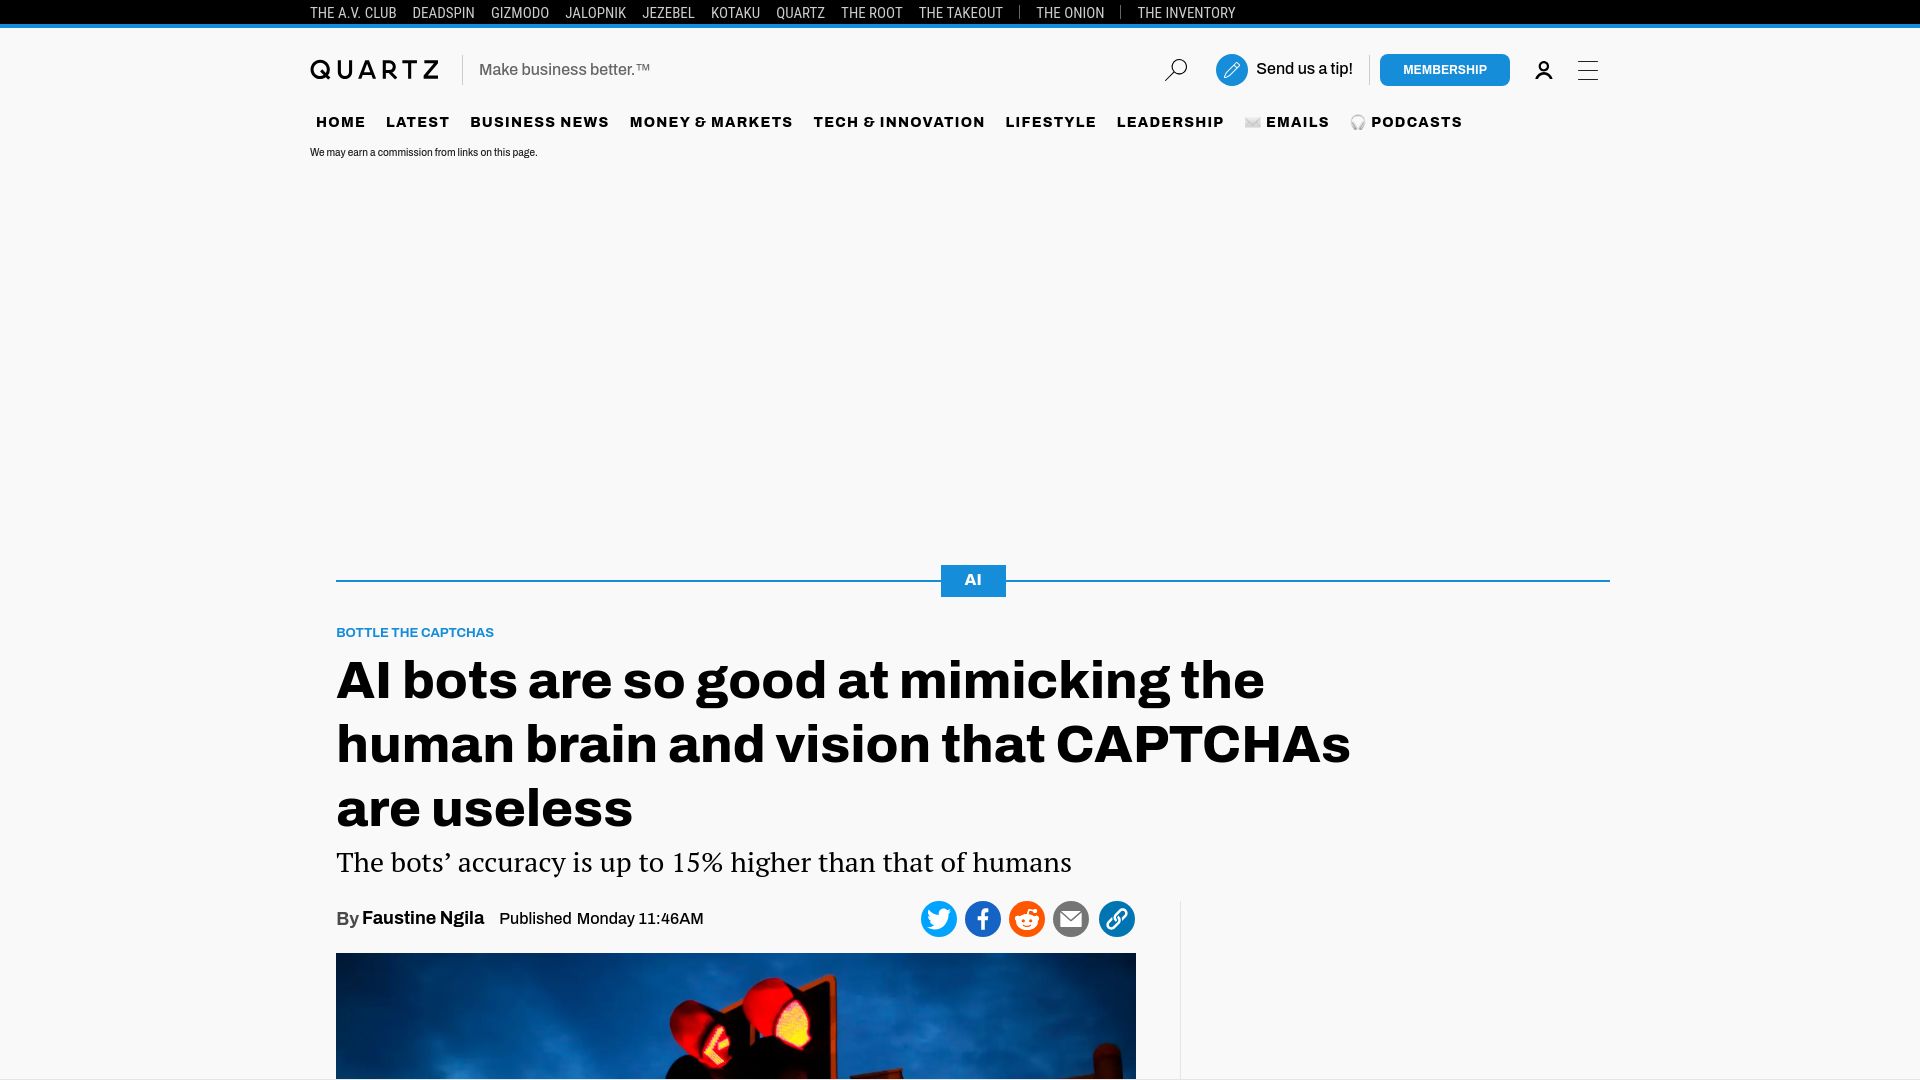Visit Gizmodo in top bar
This screenshot has width=1920, height=1080.
click(520, 13)
